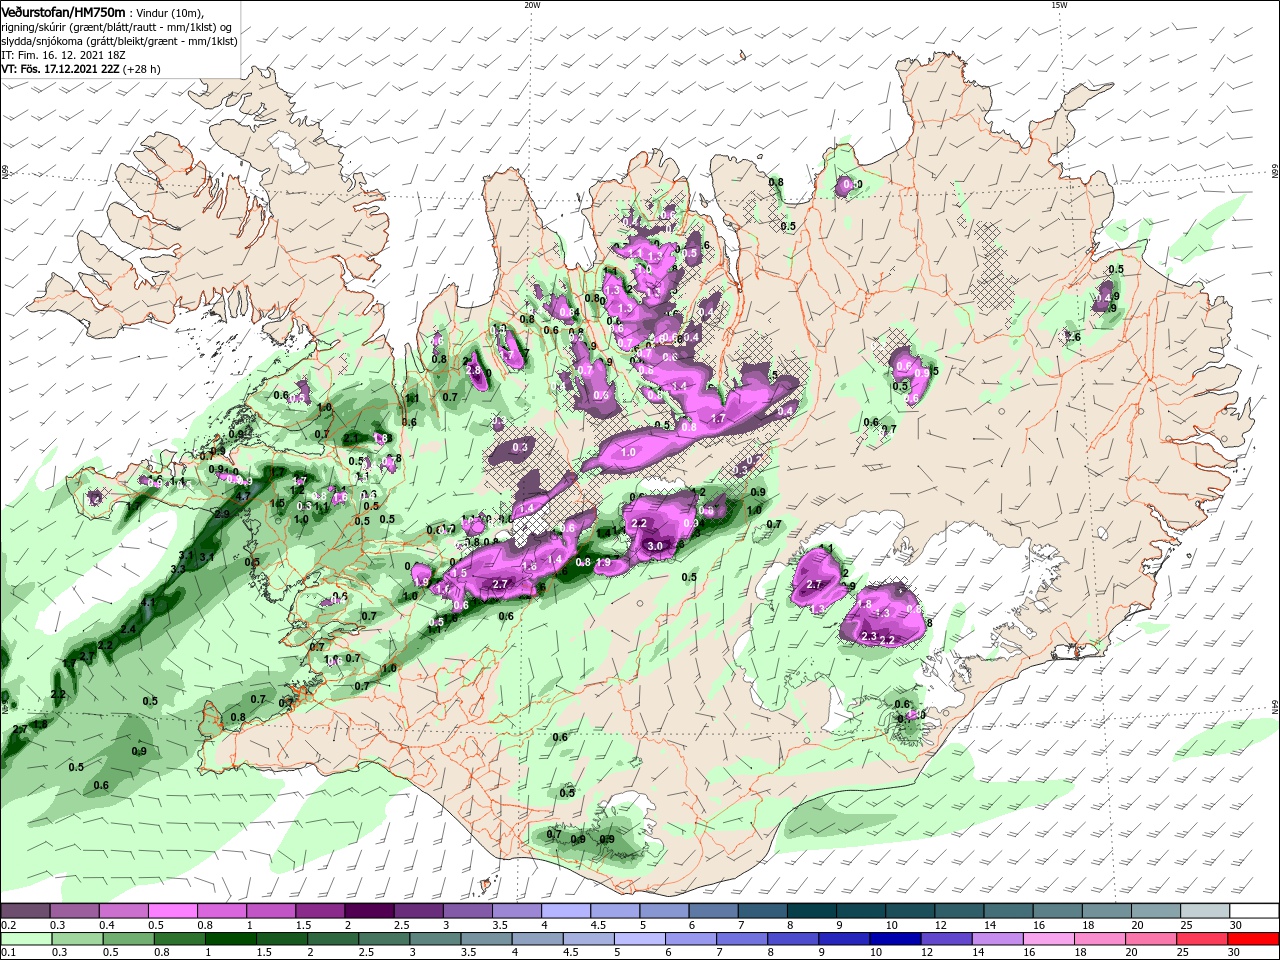Pick the dark green swatch labeled 1 in lower legend
Viewport: 1280px width, 960px height.
pos(230,939)
